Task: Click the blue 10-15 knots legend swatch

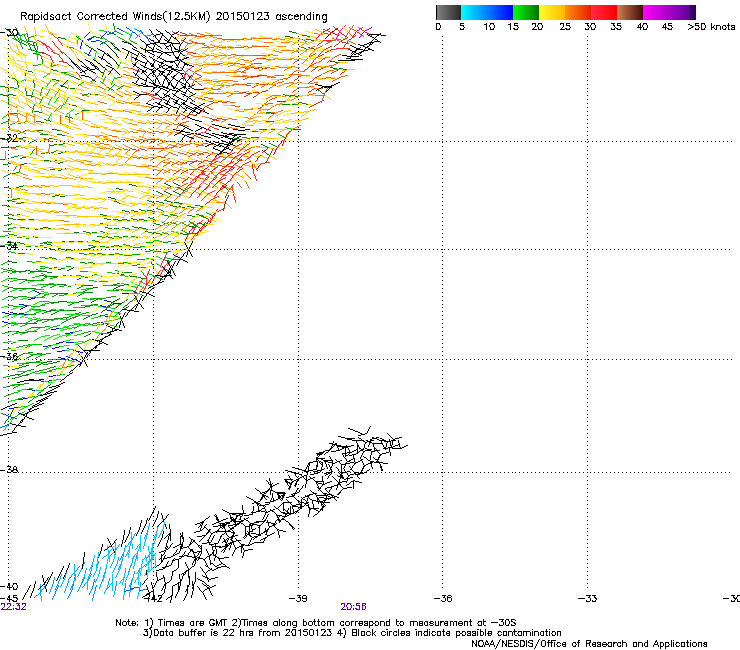Action: click(x=500, y=12)
